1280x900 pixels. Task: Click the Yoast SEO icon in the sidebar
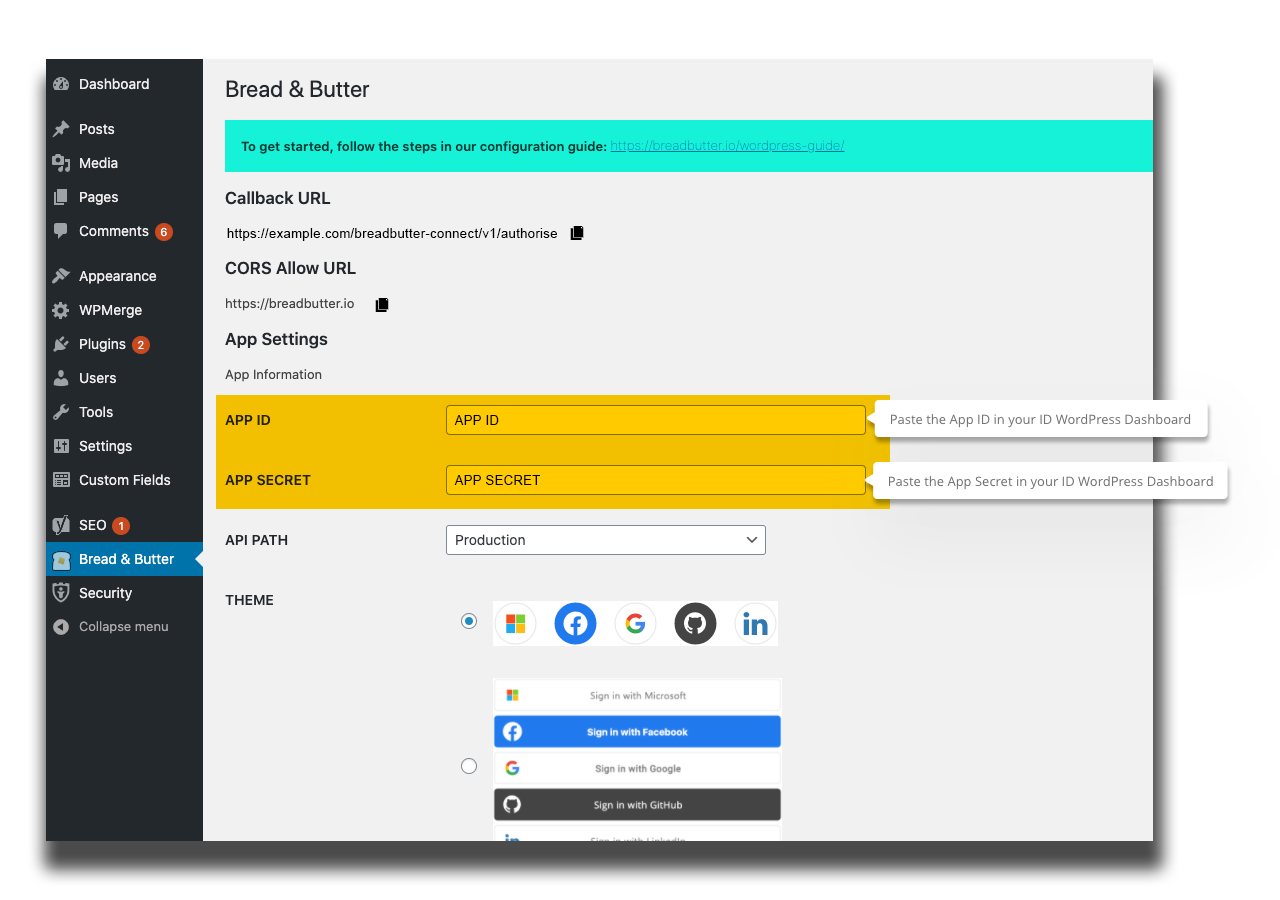click(x=61, y=524)
